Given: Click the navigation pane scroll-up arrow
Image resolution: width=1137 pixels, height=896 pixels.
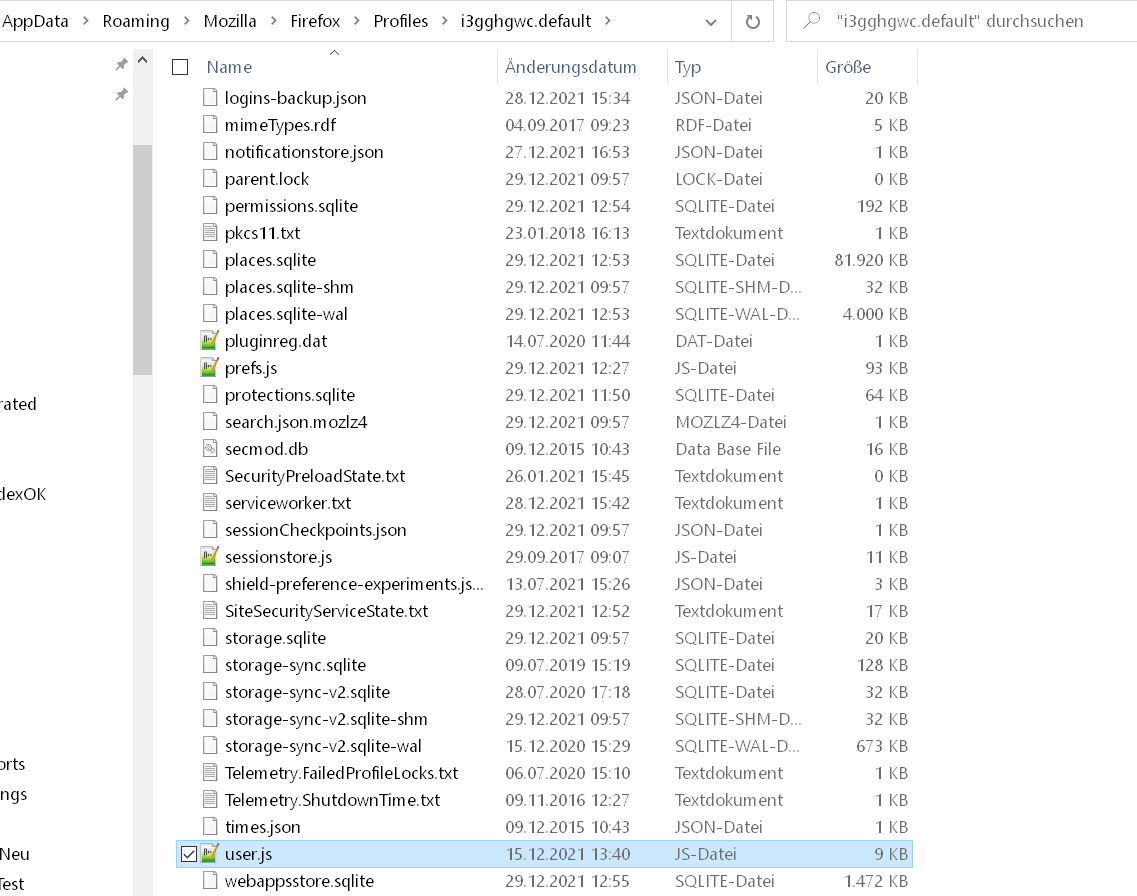Looking at the screenshot, I should coord(143,60).
